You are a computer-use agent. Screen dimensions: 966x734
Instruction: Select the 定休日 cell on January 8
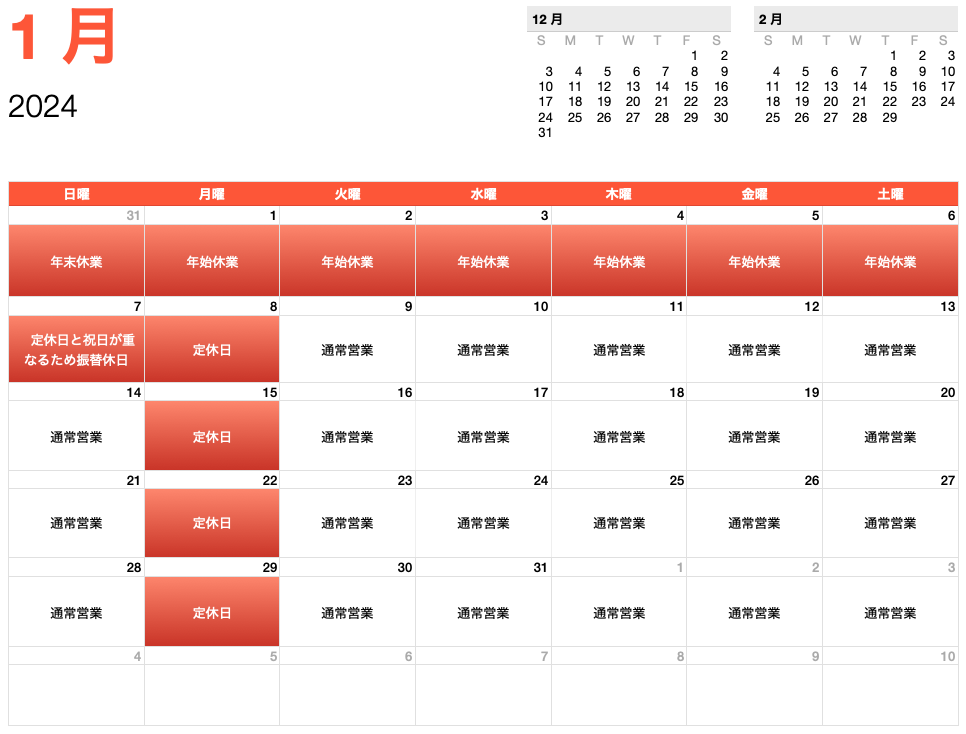pyautogui.click(x=212, y=350)
